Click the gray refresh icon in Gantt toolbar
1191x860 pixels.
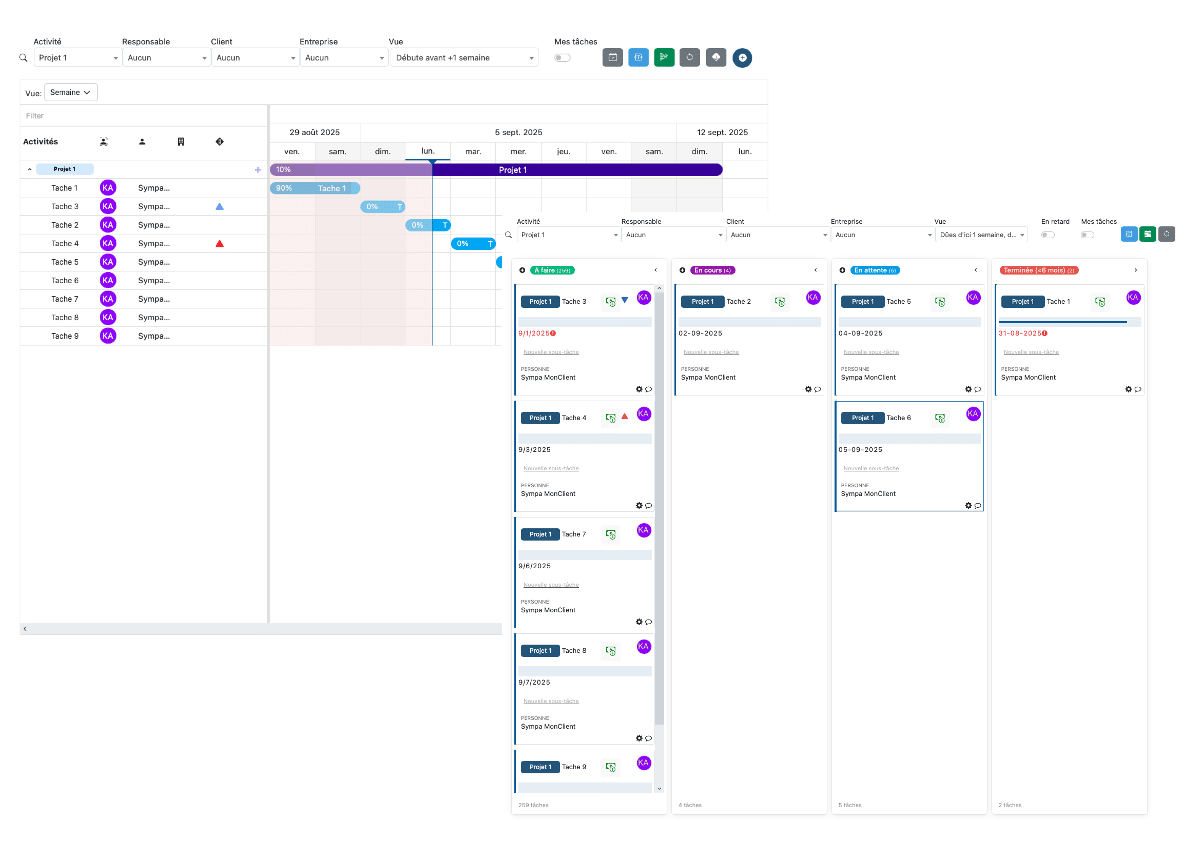(x=690, y=58)
